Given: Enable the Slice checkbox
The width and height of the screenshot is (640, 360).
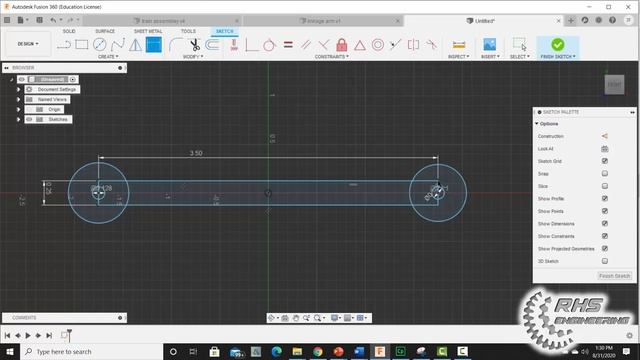Looking at the screenshot, I should tap(605, 186).
